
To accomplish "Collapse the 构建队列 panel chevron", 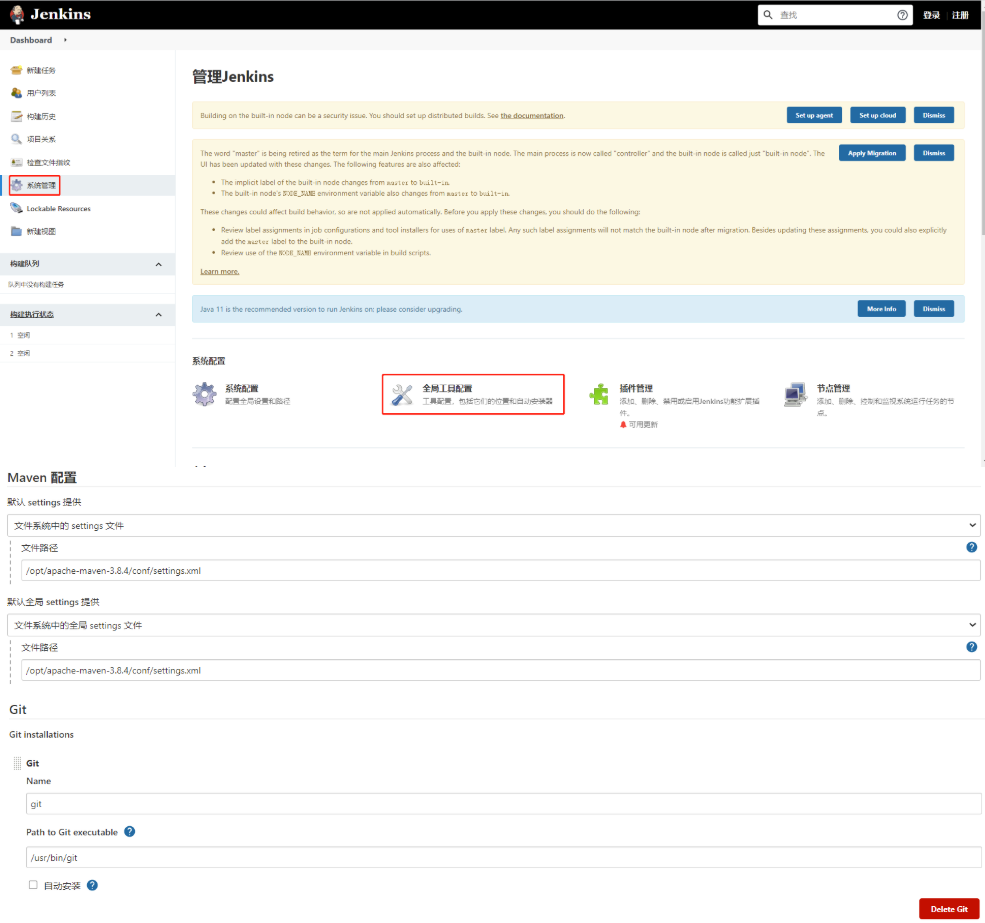I will (x=158, y=264).
